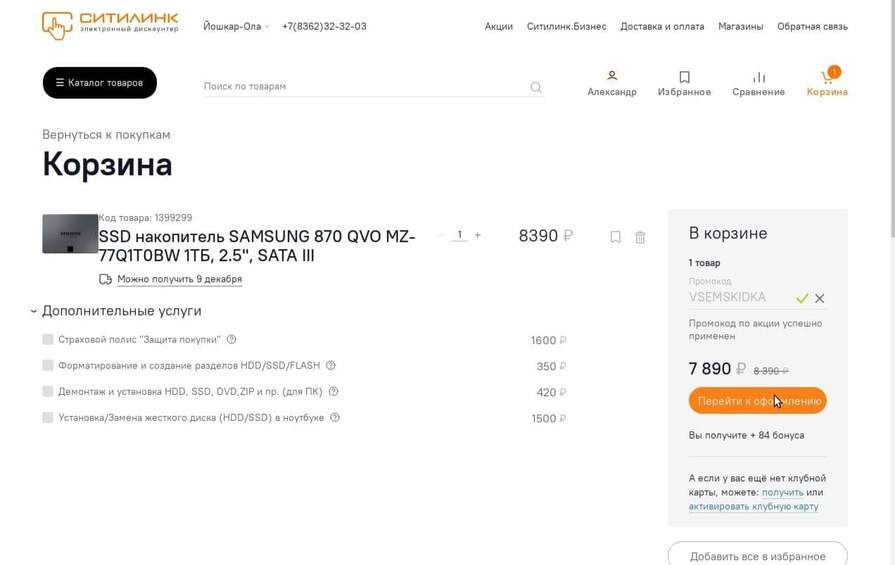Click the search magnifier icon
Viewport: 895px width, 565px height.
click(x=536, y=87)
